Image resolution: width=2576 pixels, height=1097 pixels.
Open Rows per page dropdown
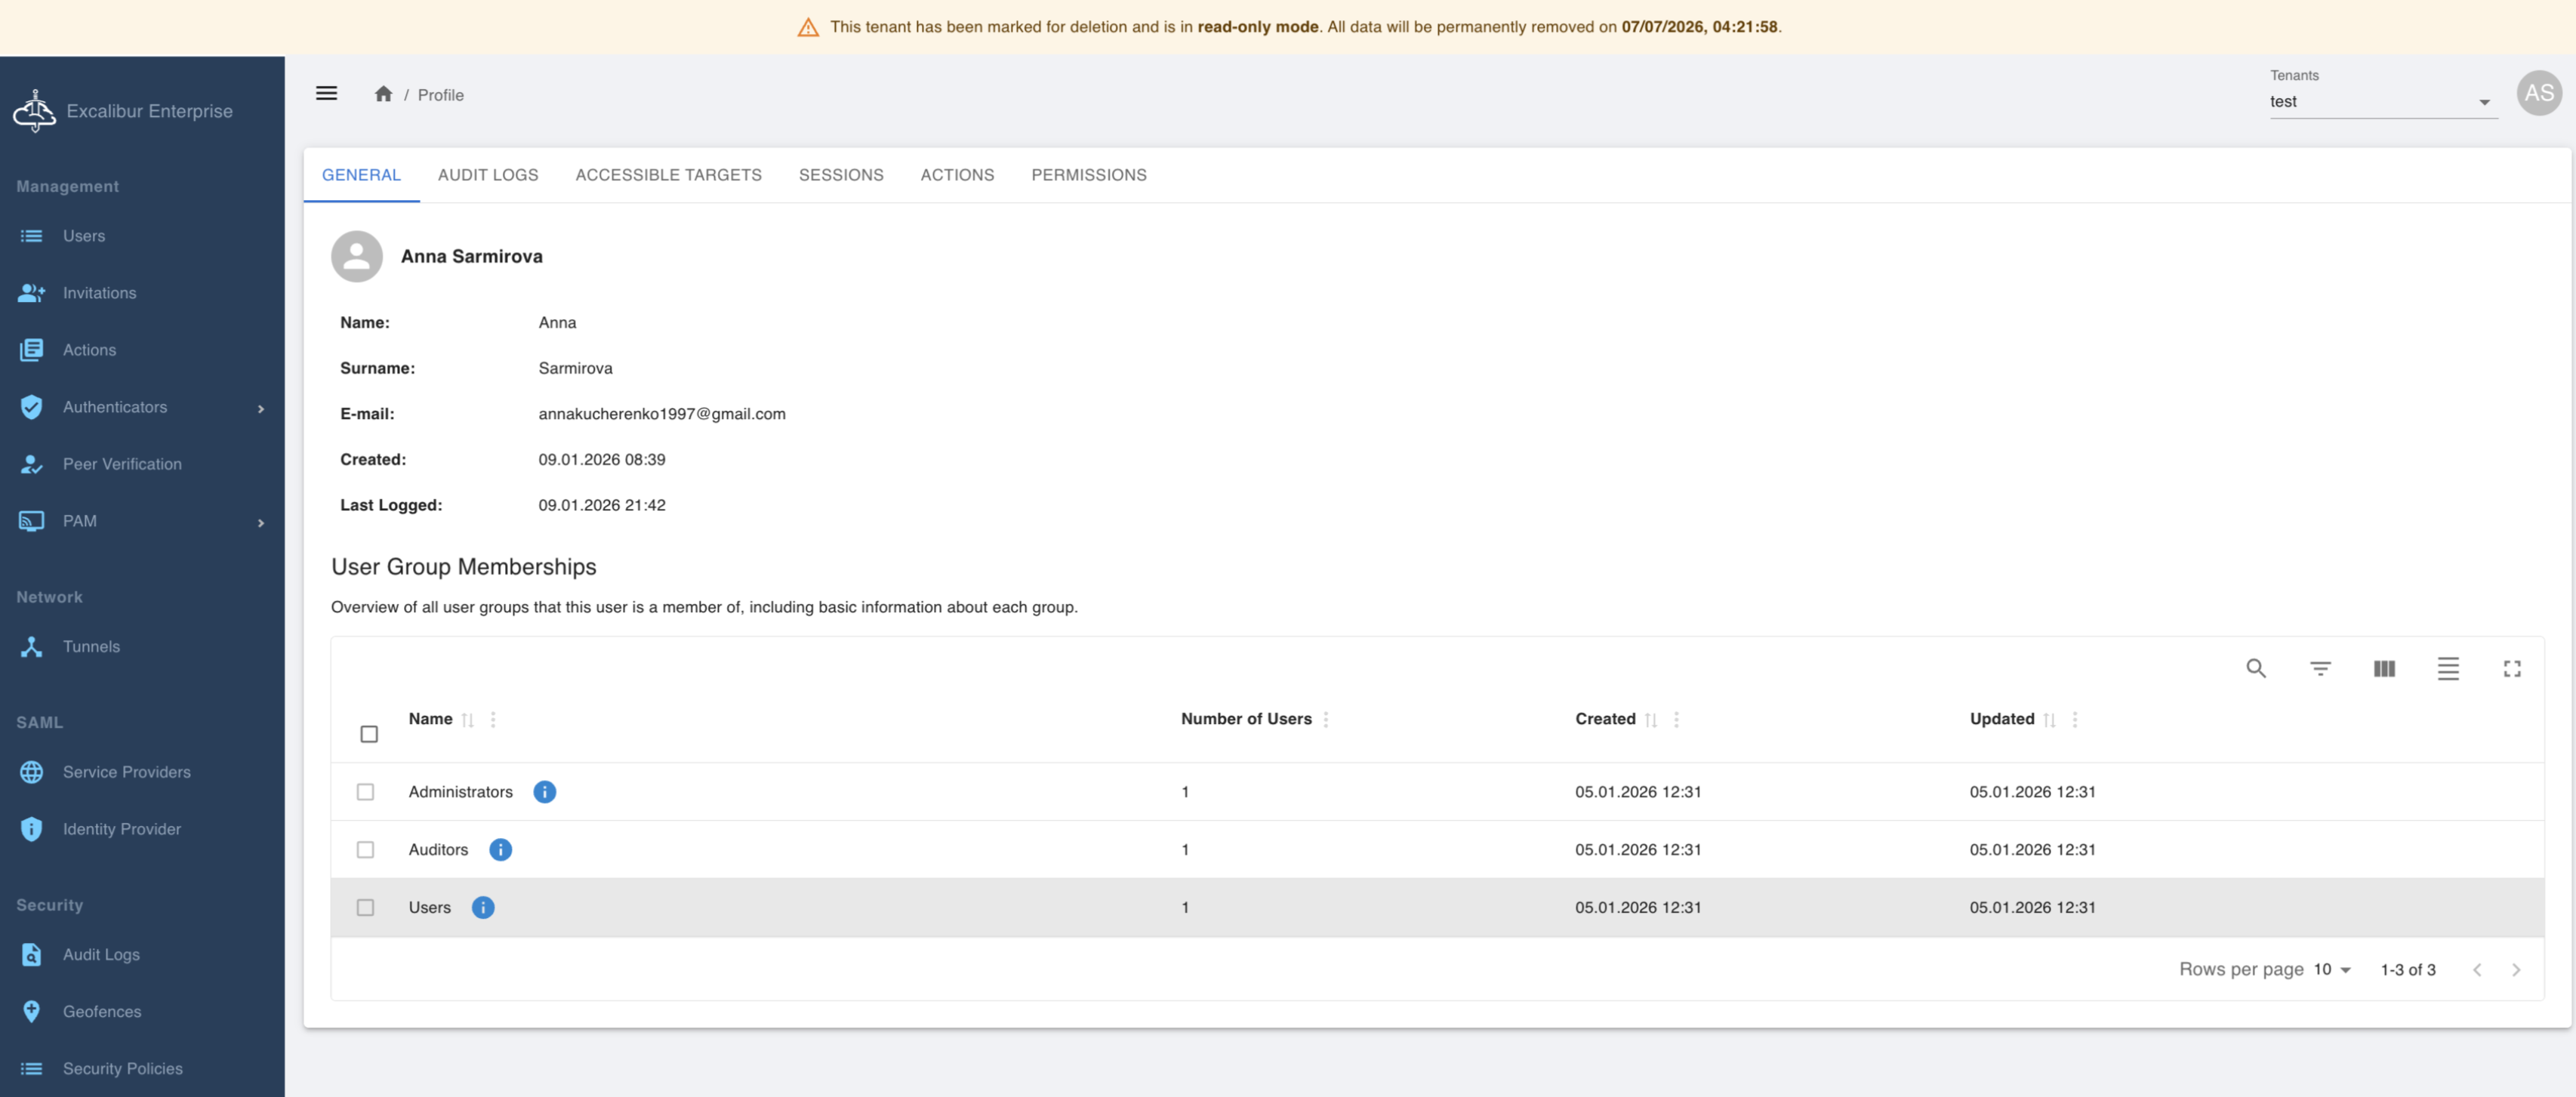pos(2331,969)
